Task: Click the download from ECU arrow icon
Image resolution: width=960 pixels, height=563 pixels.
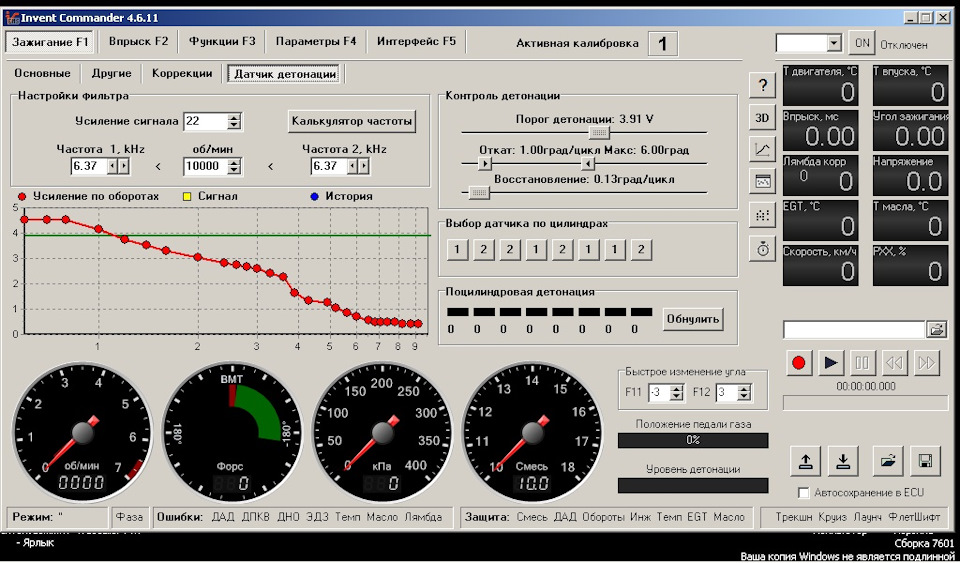Action: (843, 461)
